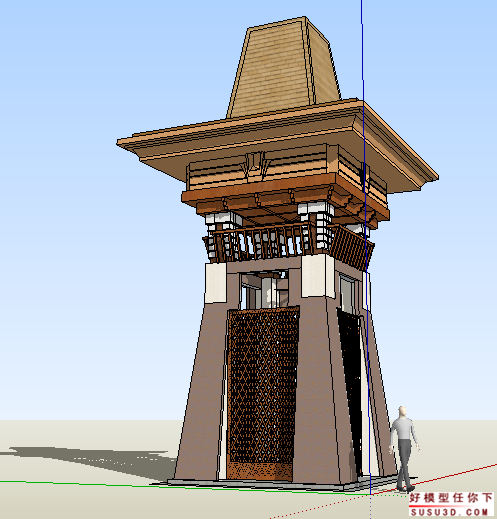Click the solid red axis line
497x519 pixels.
pyautogui.click(x=433, y=479)
